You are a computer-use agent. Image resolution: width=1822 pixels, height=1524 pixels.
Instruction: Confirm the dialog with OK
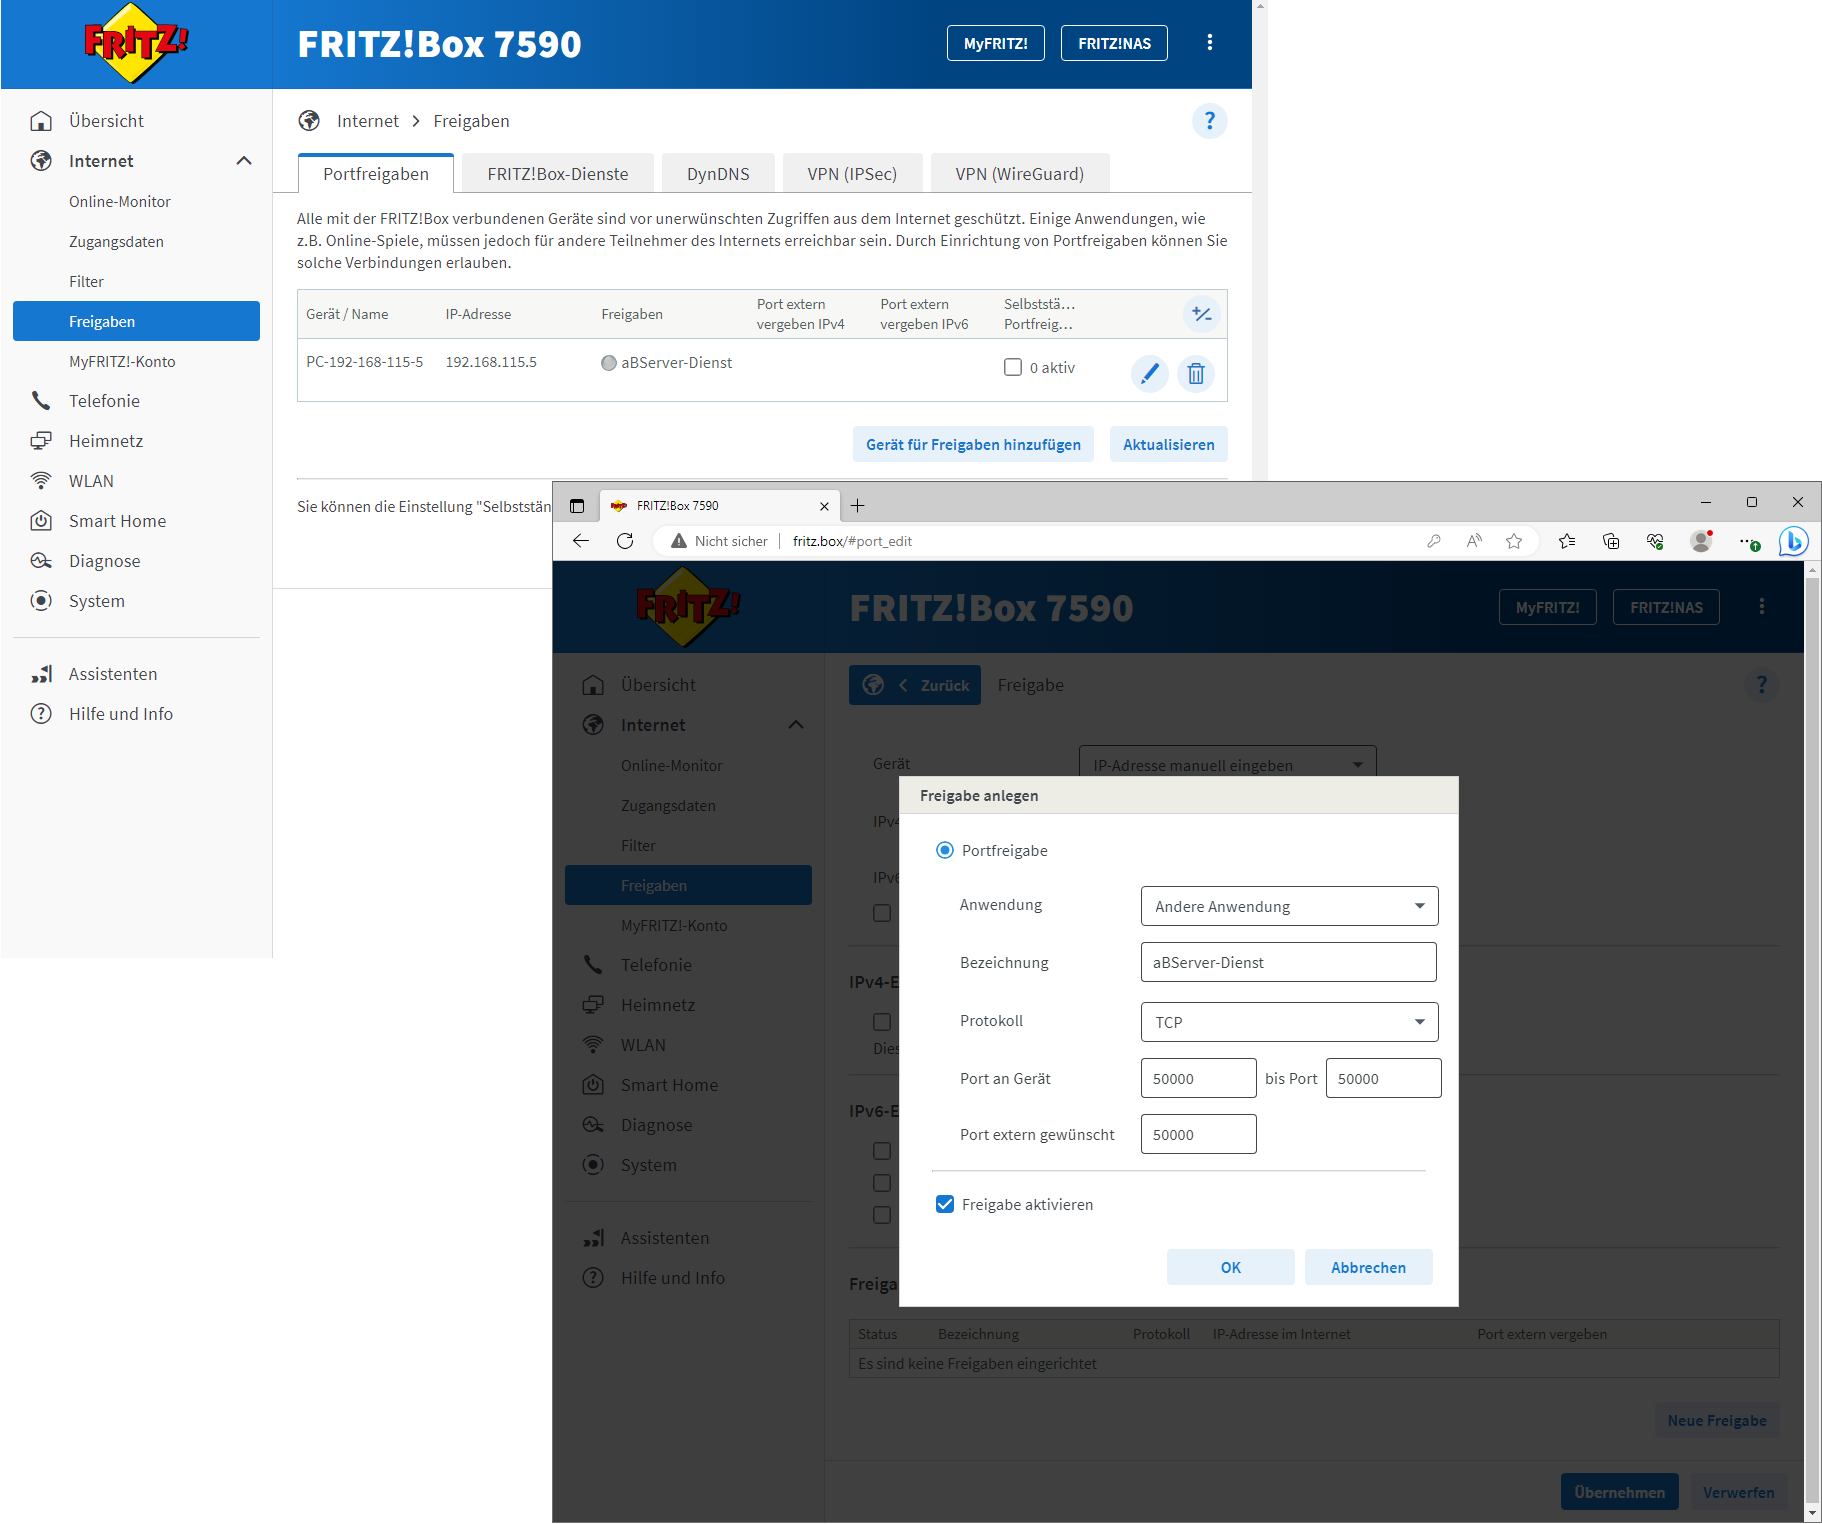click(1231, 1268)
